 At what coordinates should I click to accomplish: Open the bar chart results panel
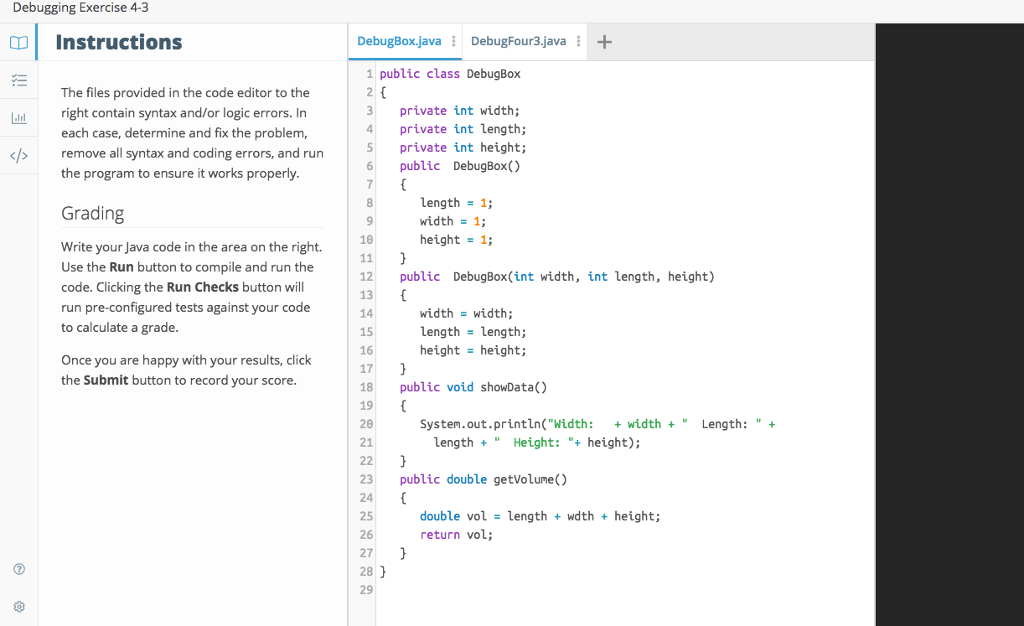[x=18, y=118]
